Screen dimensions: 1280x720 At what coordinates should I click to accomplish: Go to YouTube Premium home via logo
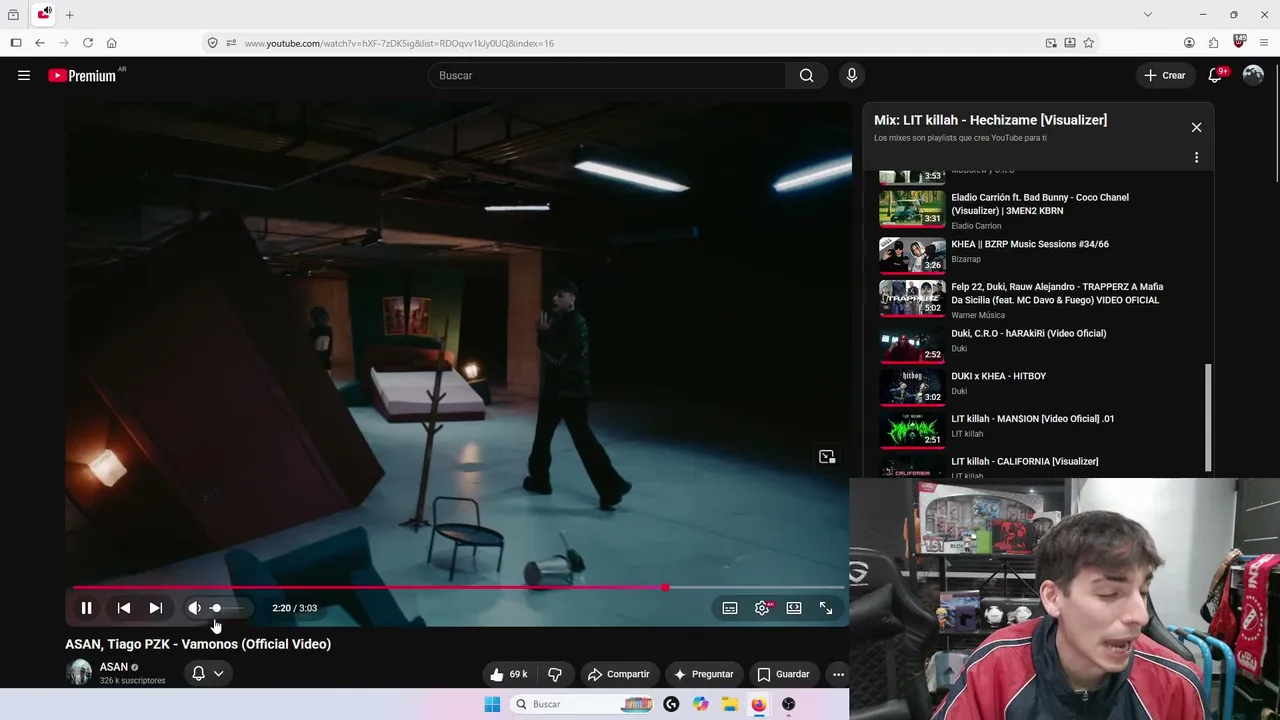pyautogui.click(x=83, y=76)
